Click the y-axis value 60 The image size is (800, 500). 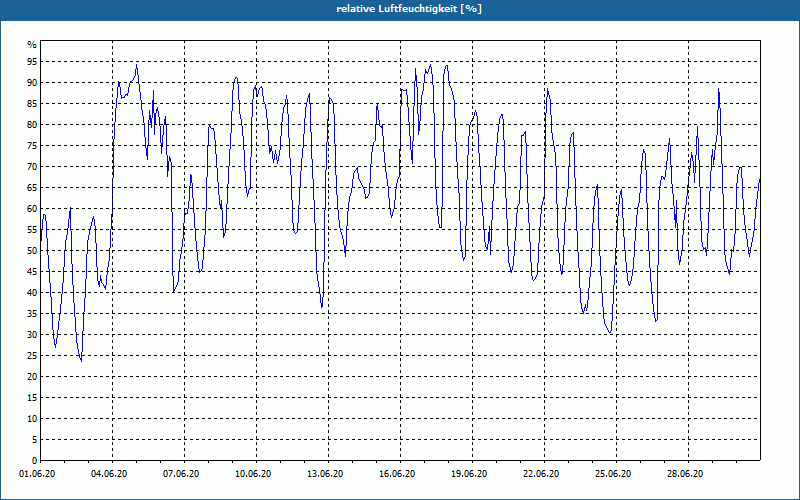point(32,209)
